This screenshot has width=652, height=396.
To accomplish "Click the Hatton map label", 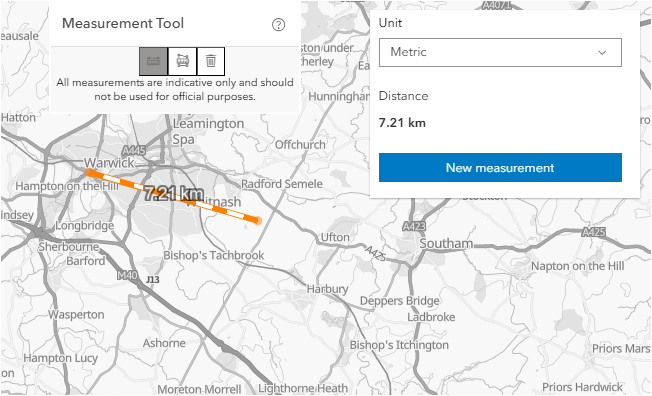I will (18, 118).
